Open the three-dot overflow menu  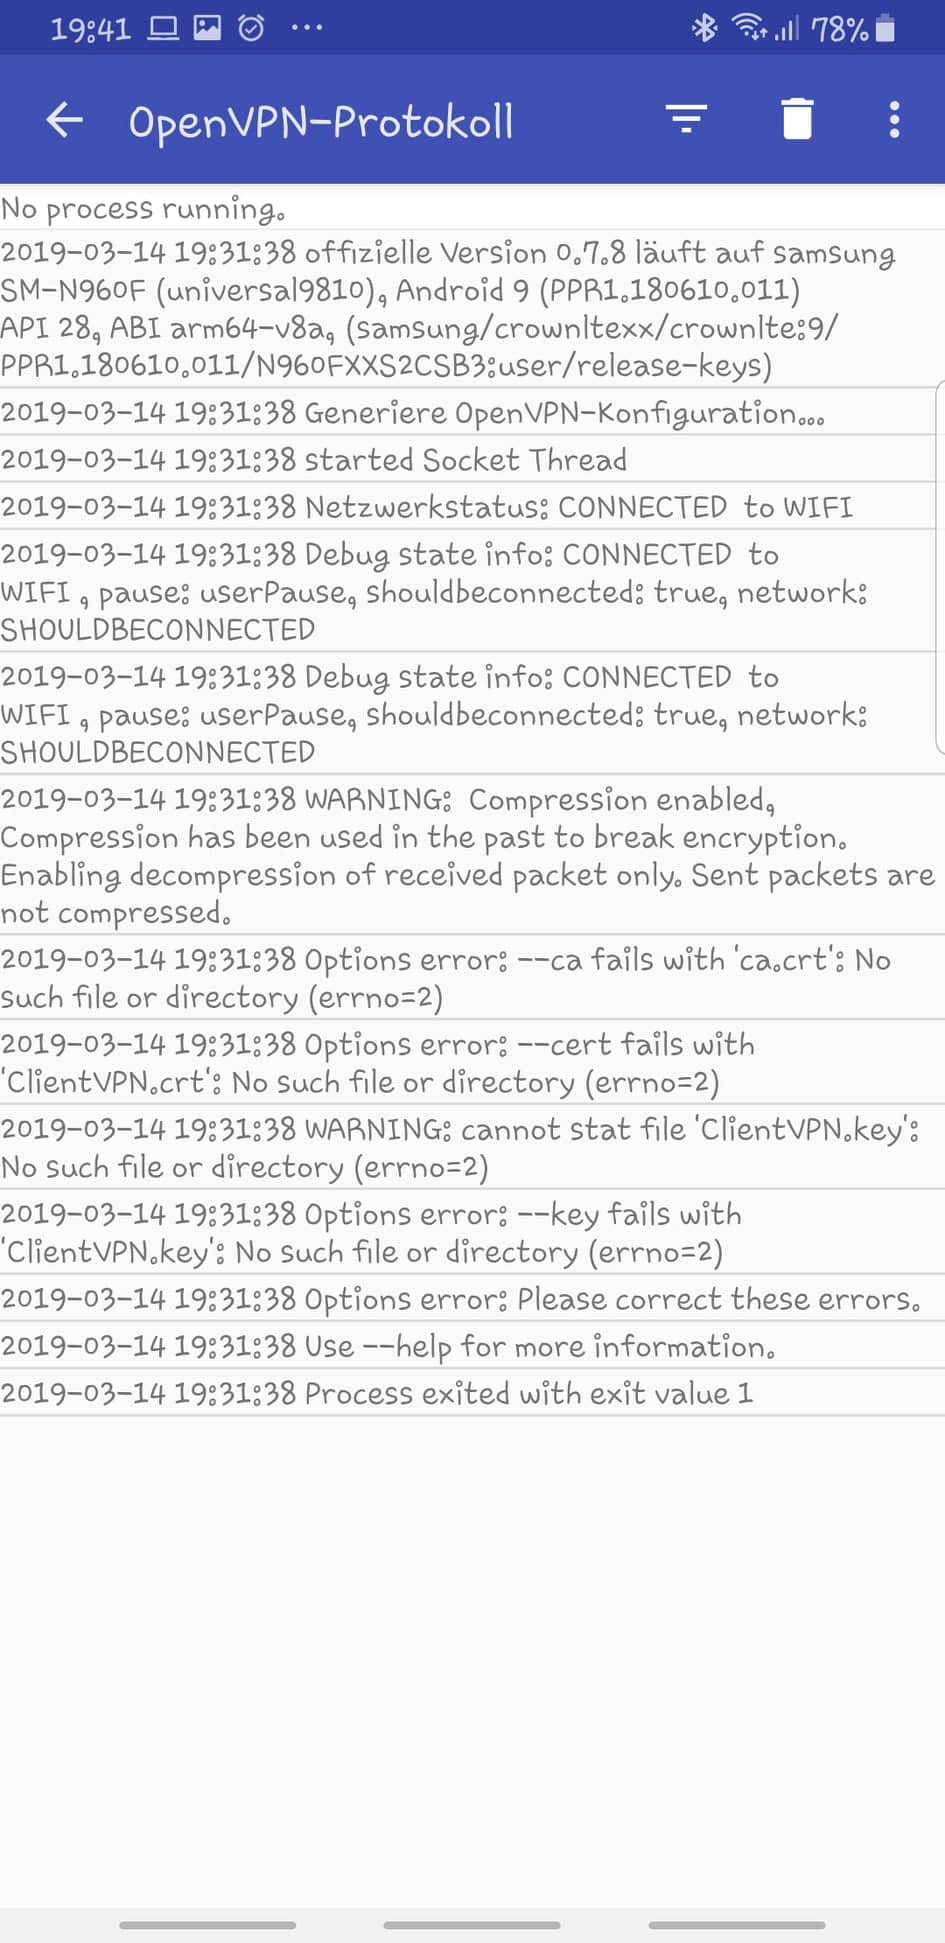pos(894,119)
